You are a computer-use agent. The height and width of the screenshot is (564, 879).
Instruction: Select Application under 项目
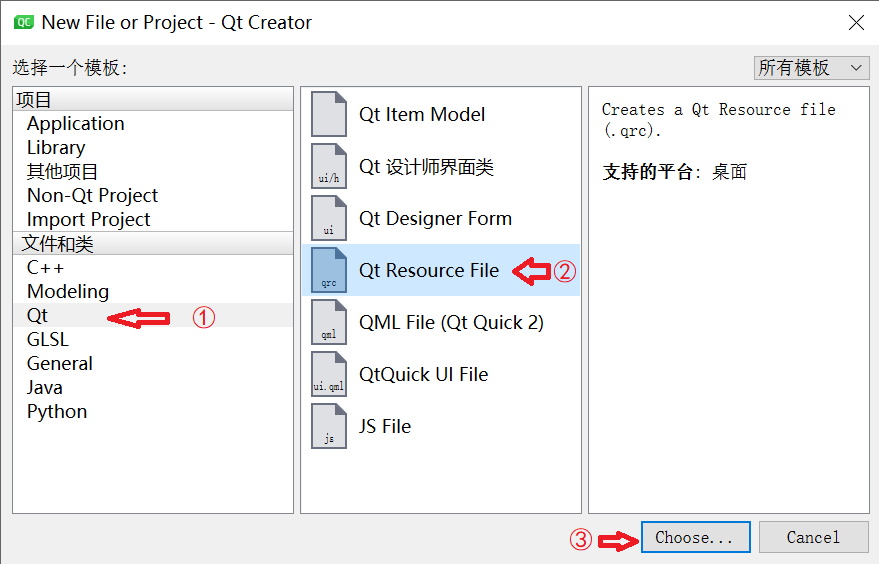coord(76,124)
